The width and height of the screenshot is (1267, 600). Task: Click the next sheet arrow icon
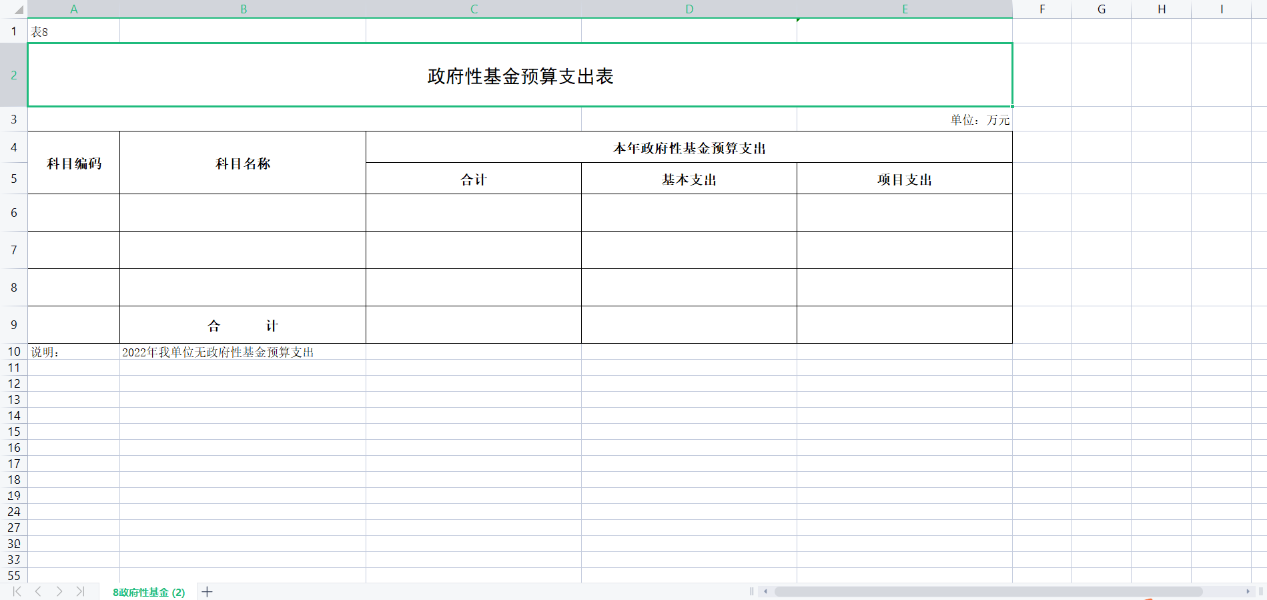(58, 591)
